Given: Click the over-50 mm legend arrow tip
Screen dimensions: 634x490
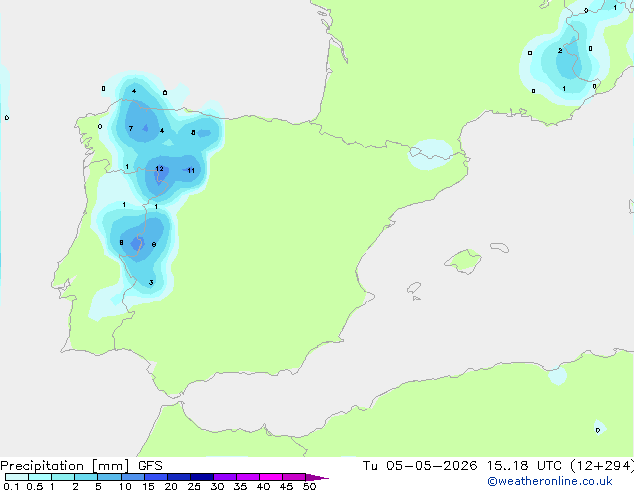Looking at the screenshot, I should point(317,477).
